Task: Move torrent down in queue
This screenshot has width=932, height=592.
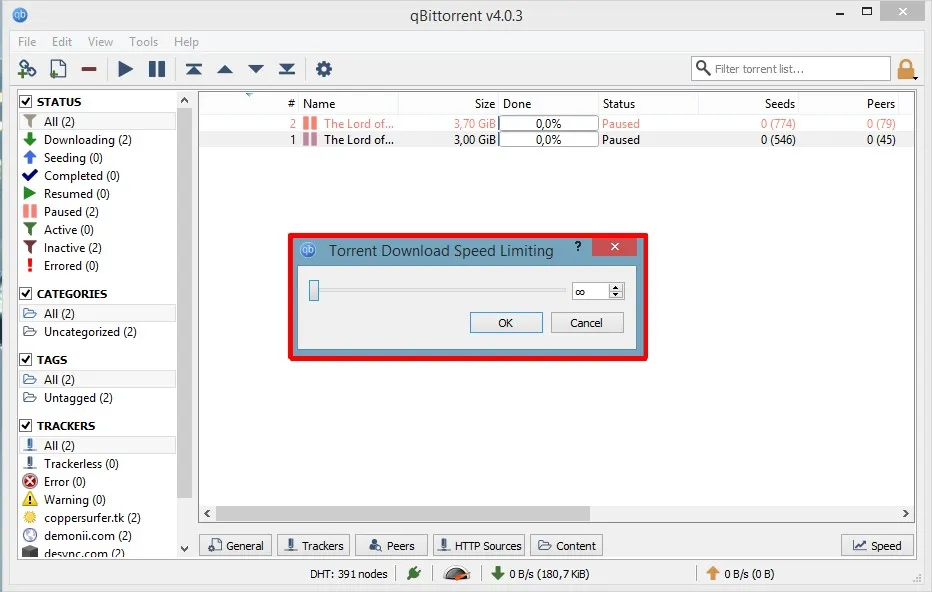Action: [x=256, y=70]
